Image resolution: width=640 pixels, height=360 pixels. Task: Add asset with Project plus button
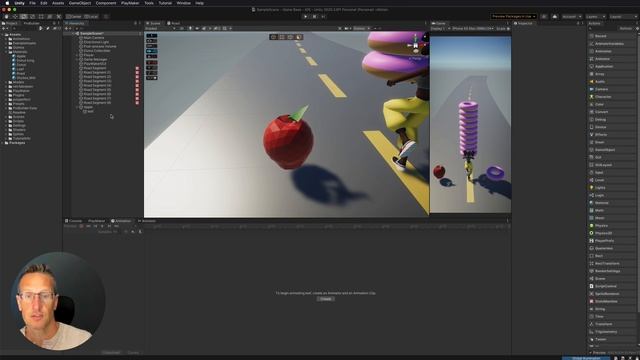click(4, 29)
